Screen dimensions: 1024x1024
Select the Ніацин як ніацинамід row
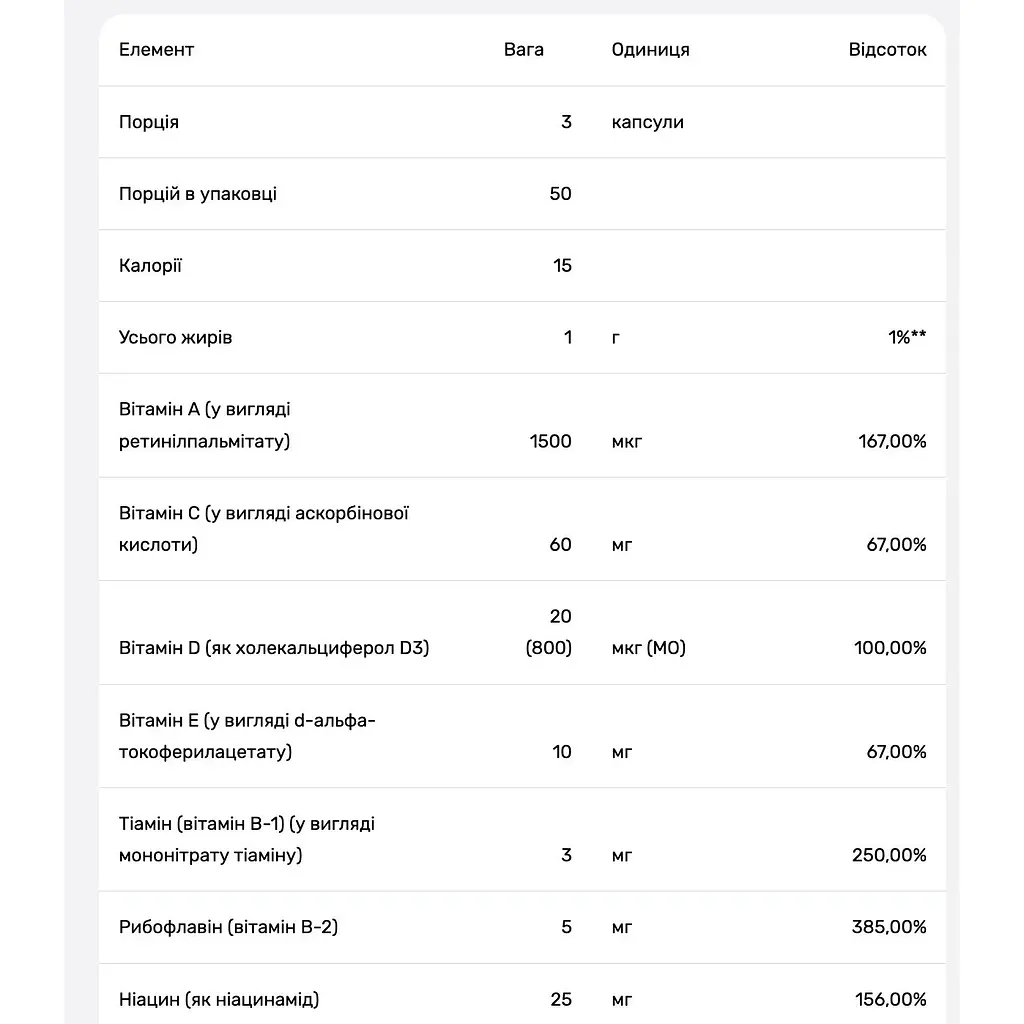click(x=522, y=994)
